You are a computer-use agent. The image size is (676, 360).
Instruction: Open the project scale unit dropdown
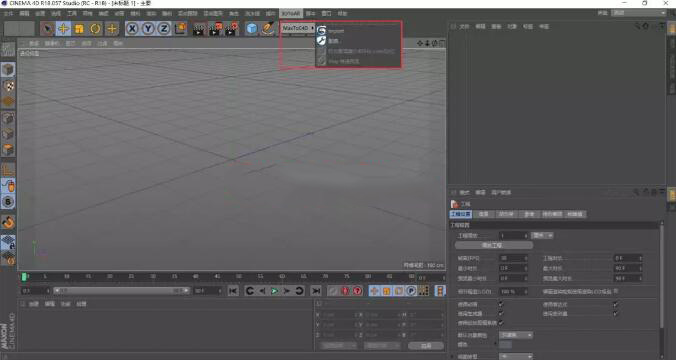pyautogui.click(x=542, y=235)
